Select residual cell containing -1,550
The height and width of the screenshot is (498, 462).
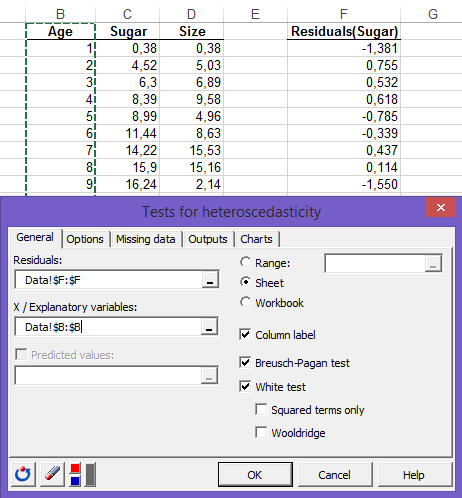click(344, 184)
